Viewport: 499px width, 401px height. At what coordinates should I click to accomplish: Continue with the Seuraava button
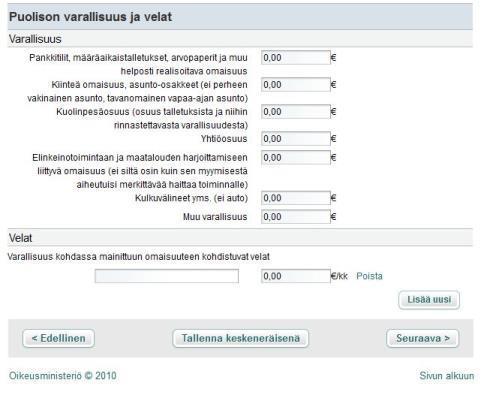(x=423, y=338)
